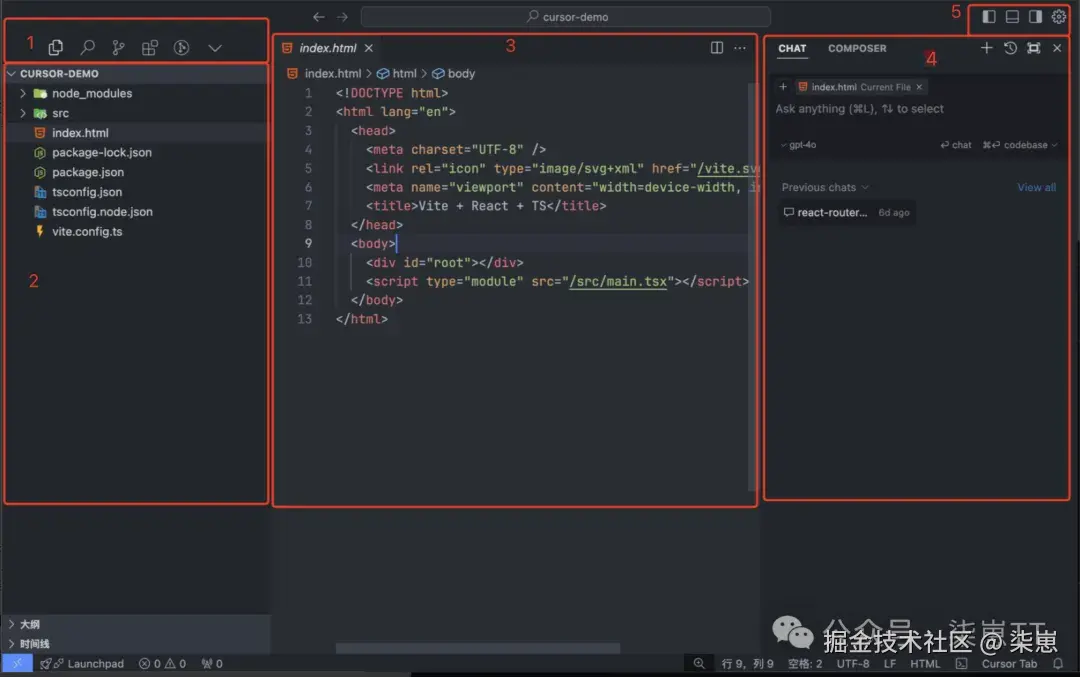Open vite.config.ts file

[x=136, y=231]
